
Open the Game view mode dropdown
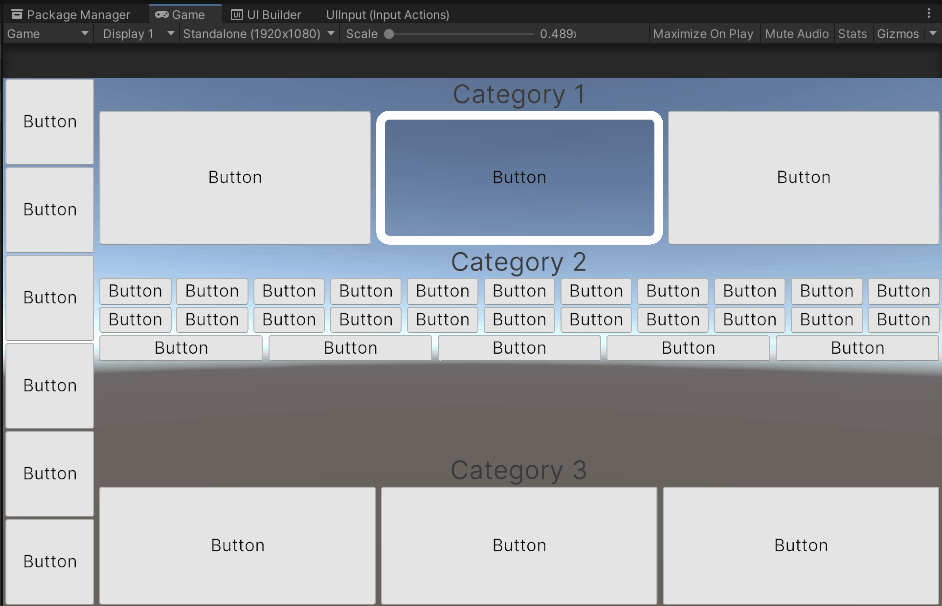[45, 33]
